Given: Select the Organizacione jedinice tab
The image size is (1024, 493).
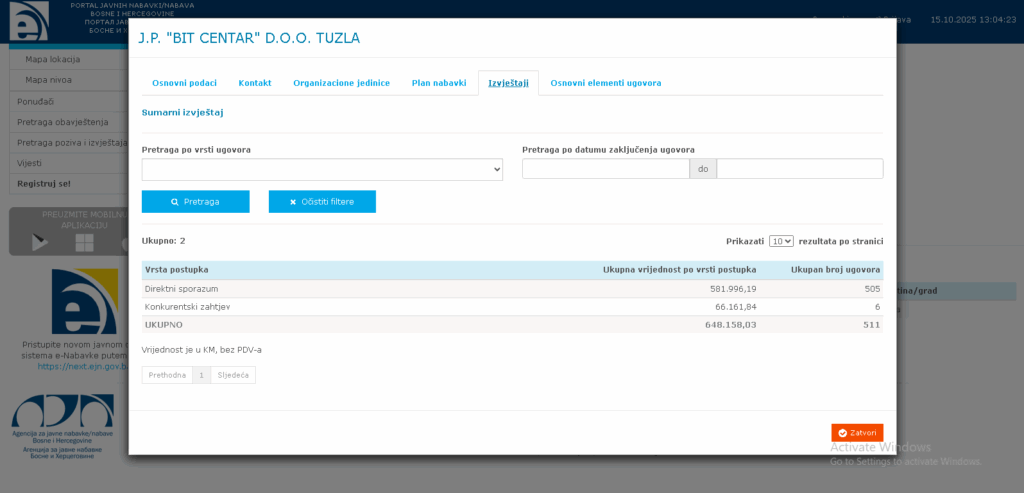Looking at the screenshot, I should pyautogui.click(x=341, y=83).
